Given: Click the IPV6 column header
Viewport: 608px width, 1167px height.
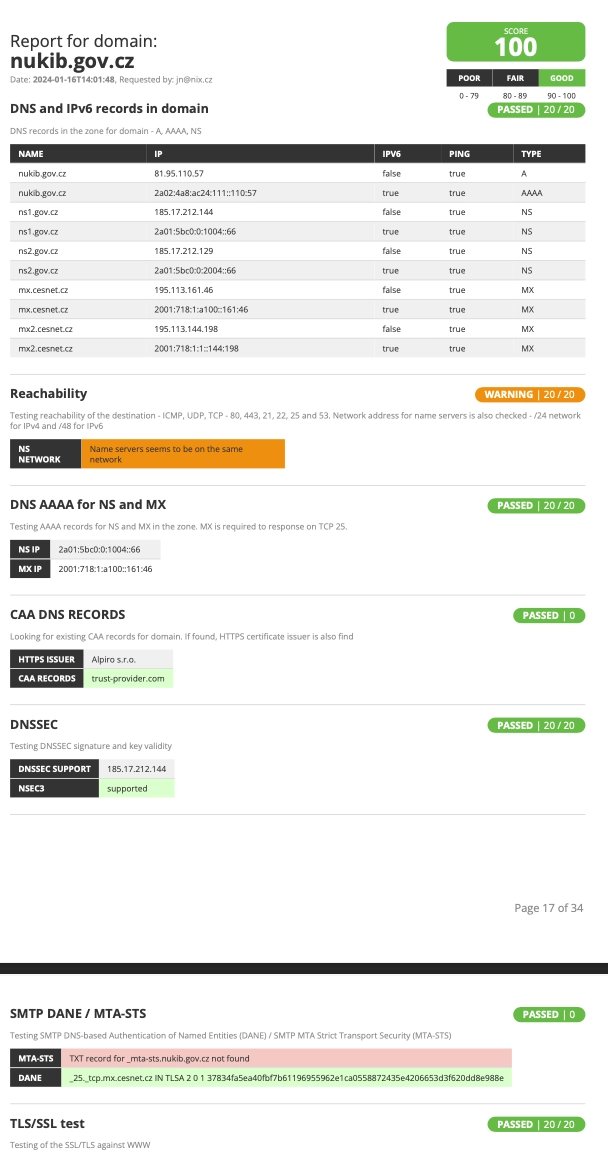Looking at the screenshot, I should pyautogui.click(x=392, y=154).
